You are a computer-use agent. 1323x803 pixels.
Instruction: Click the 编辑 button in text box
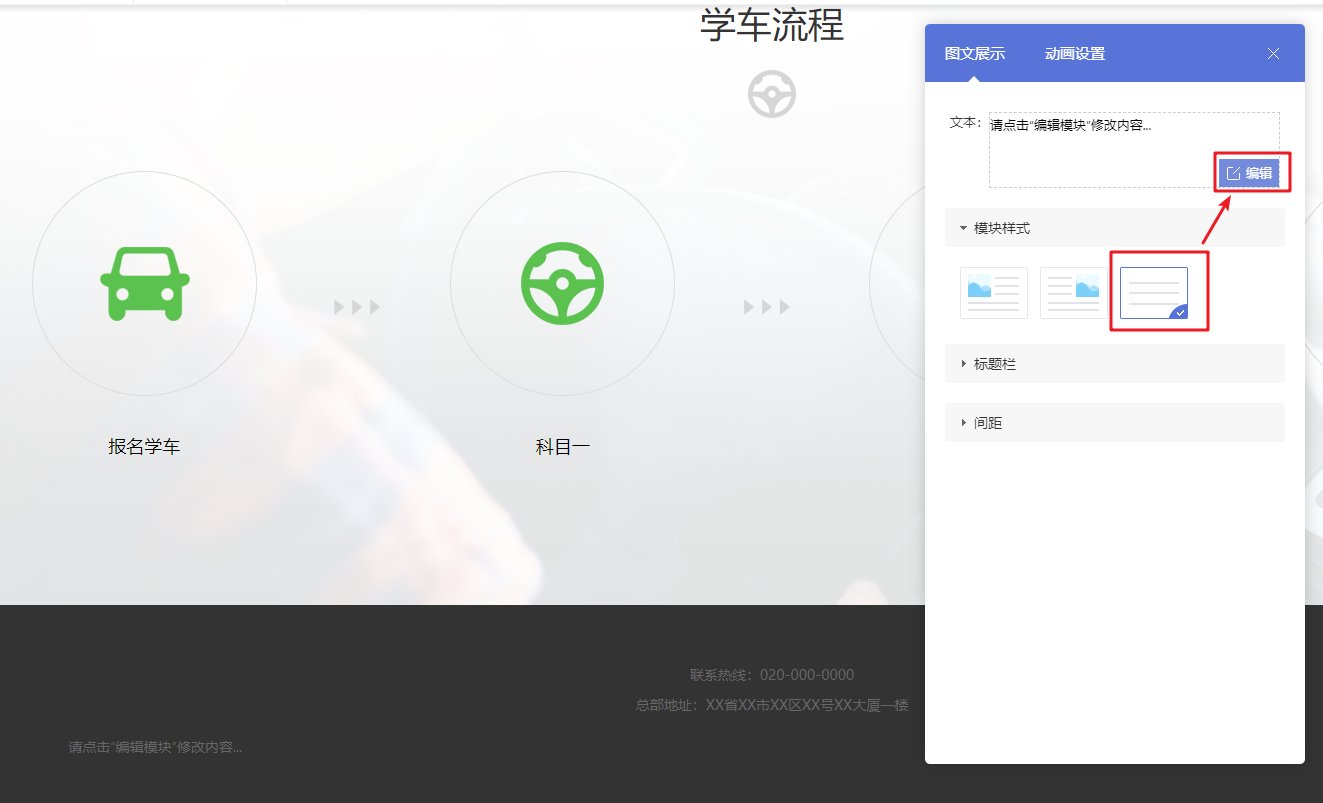1249,173
